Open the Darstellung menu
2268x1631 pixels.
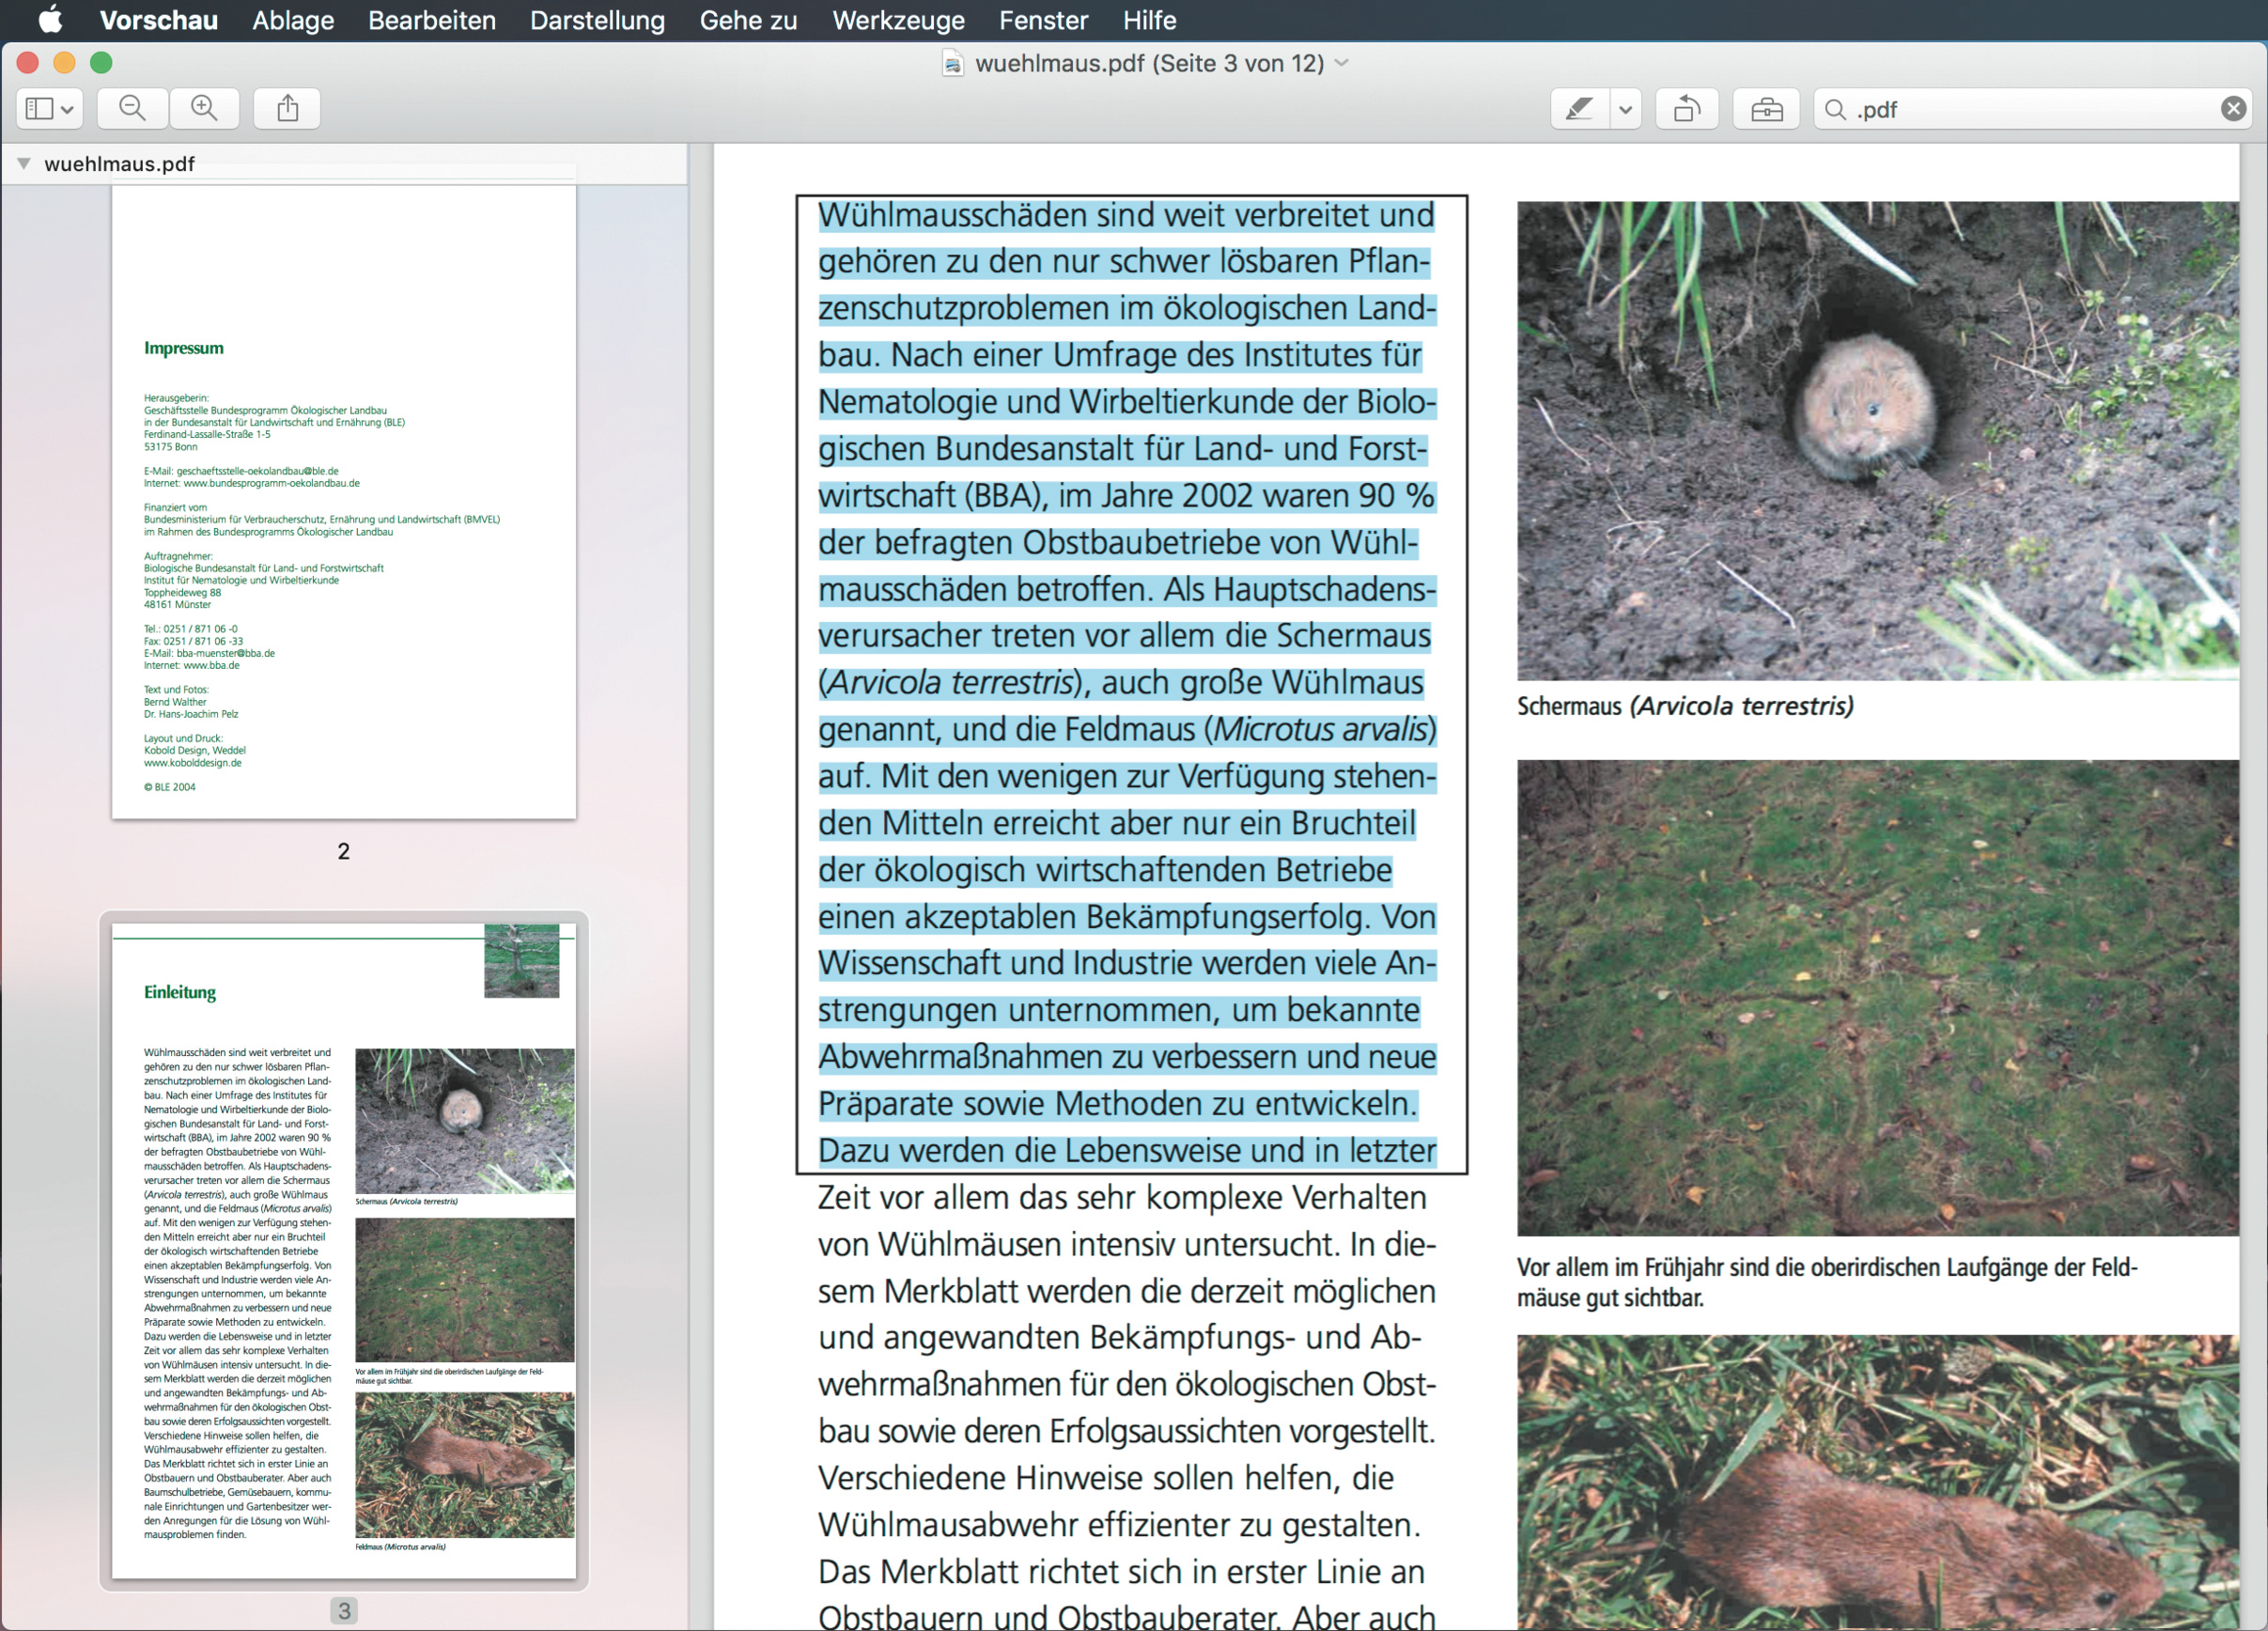click(597, 20)
